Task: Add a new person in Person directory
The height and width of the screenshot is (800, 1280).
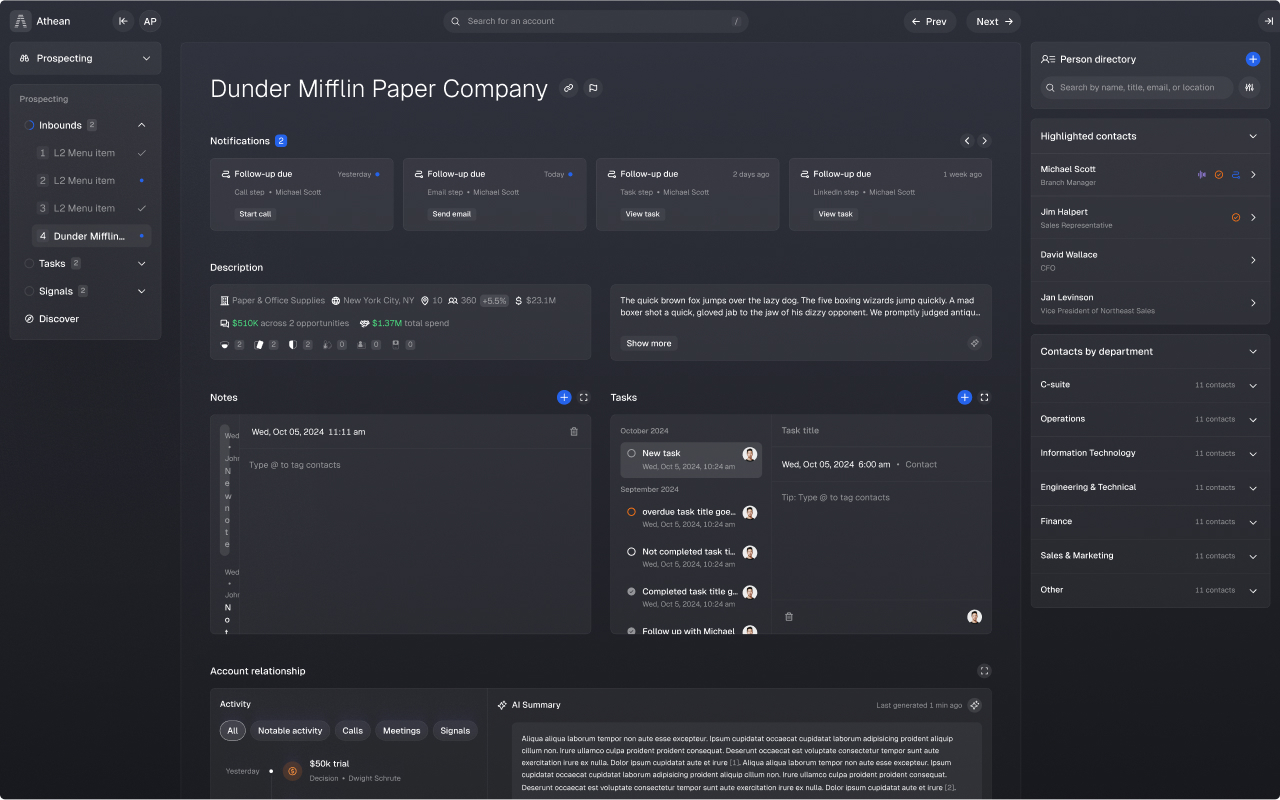Action: click(x=1252, y=59)
